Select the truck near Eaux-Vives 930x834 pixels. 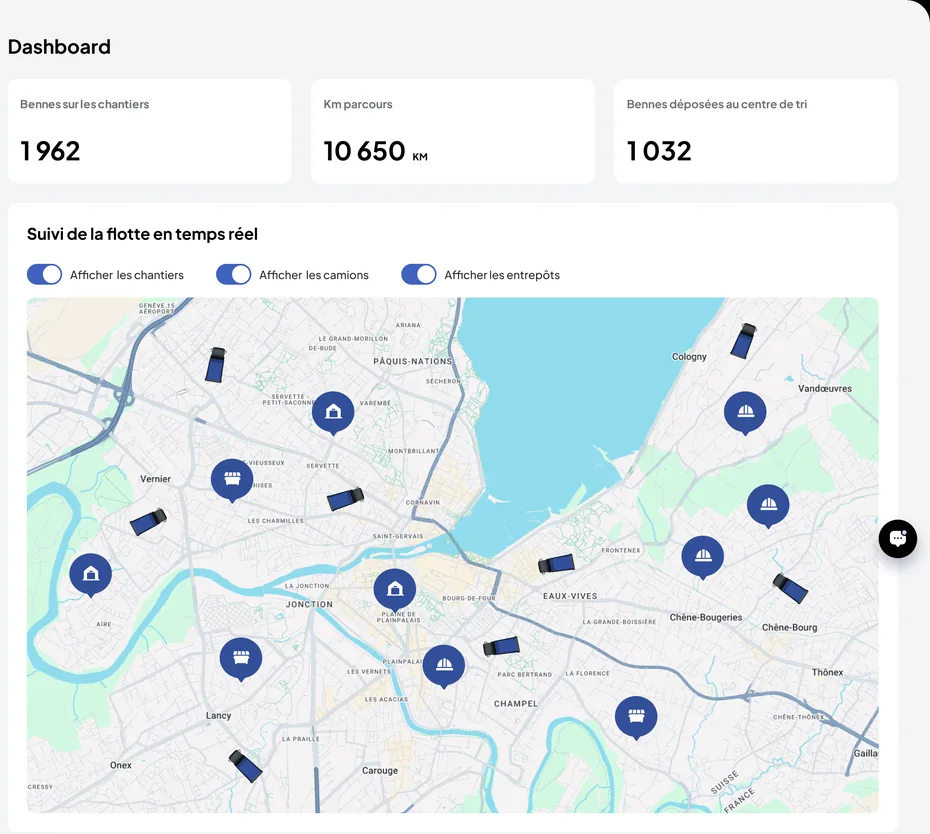point(556,564)
